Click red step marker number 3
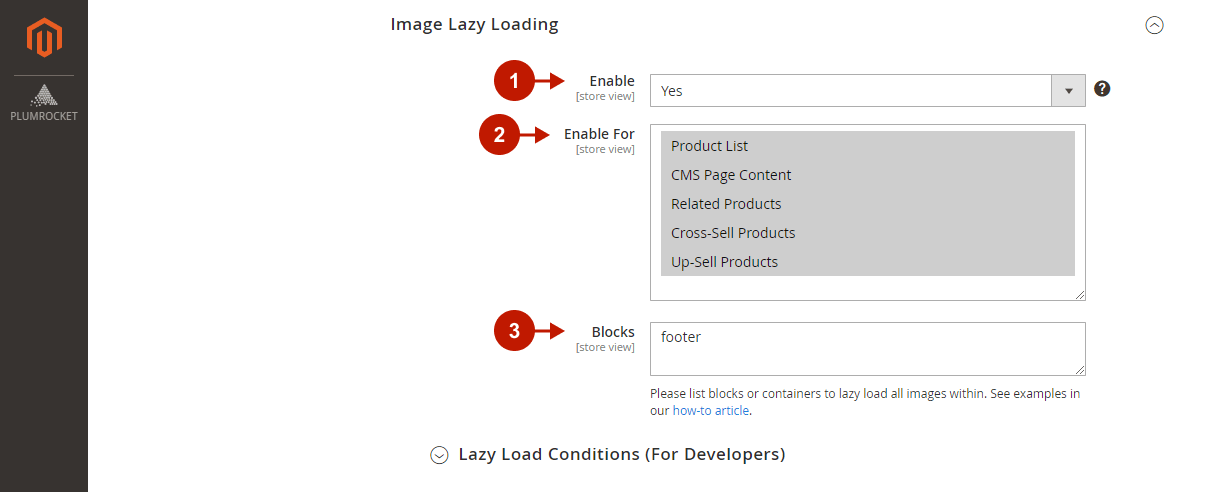This screenshot has height=492, width=1206. click(514, 332)
